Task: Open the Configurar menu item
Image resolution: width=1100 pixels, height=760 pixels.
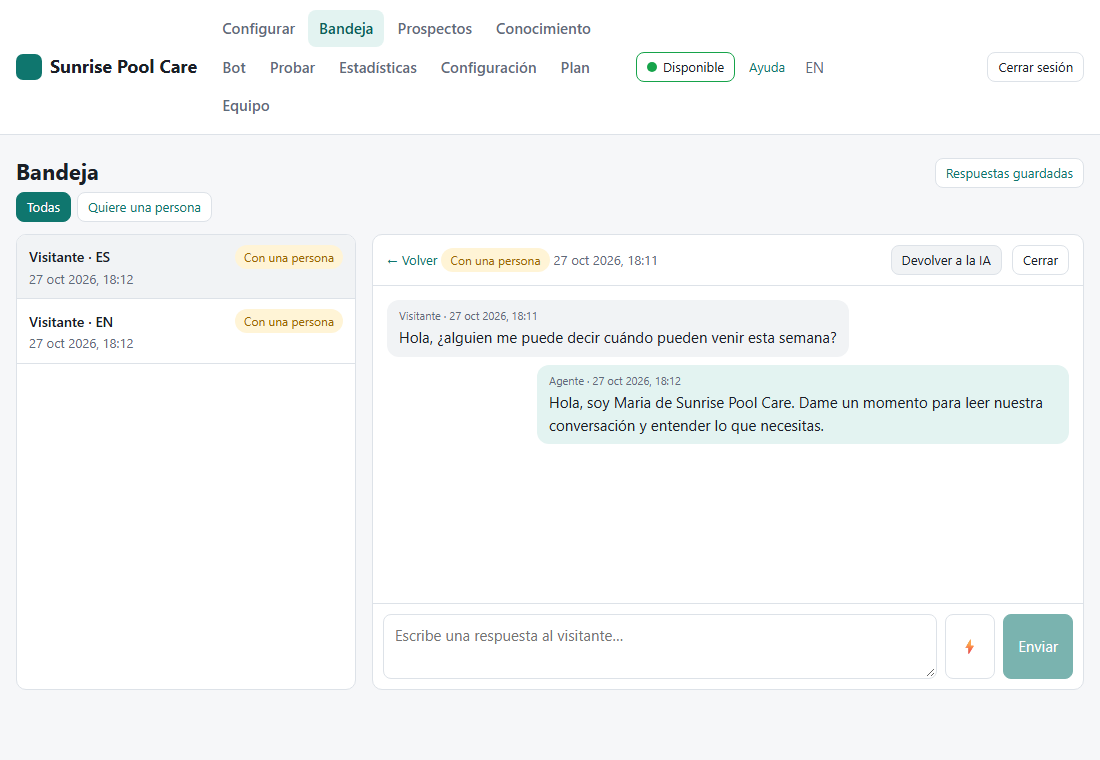Action: [x=258, y=29]
